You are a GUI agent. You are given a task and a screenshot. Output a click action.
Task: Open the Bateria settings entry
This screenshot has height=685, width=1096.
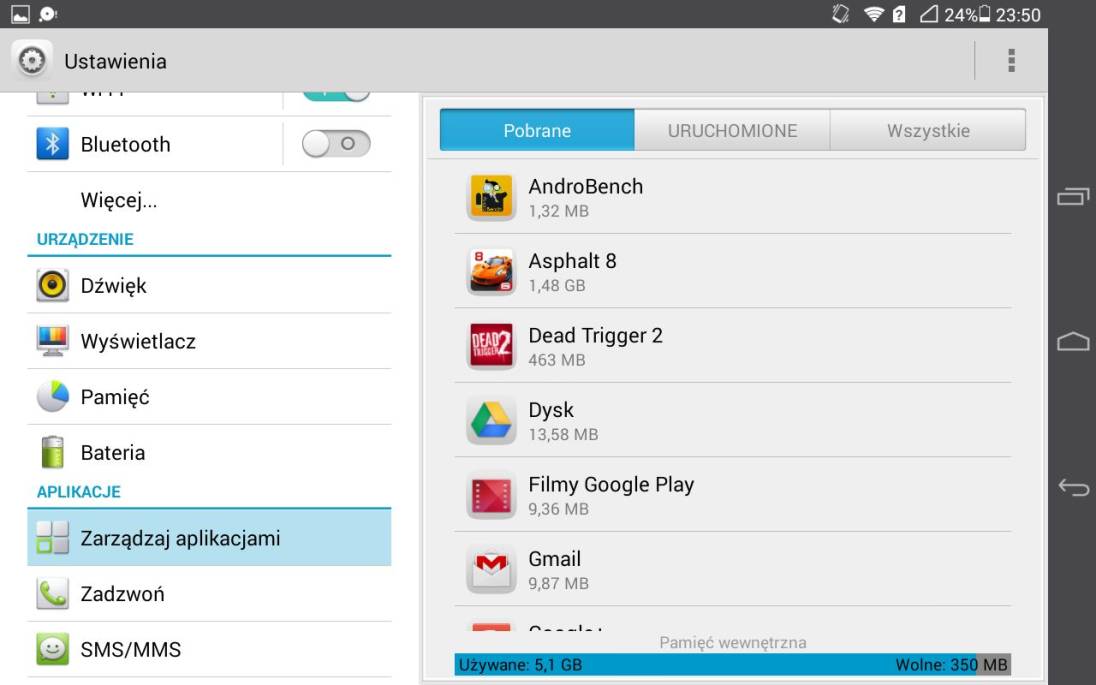tap(209, 452)
